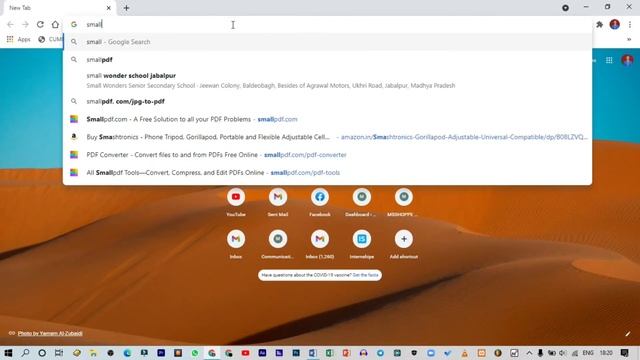Screen dimensions: 640x360
Task: Open the Chrome profile avatar in toolbar
Action: coord(615,24)
